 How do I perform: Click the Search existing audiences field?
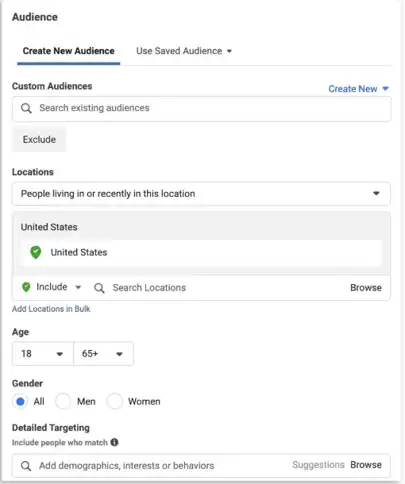click(x=202, y=108)
